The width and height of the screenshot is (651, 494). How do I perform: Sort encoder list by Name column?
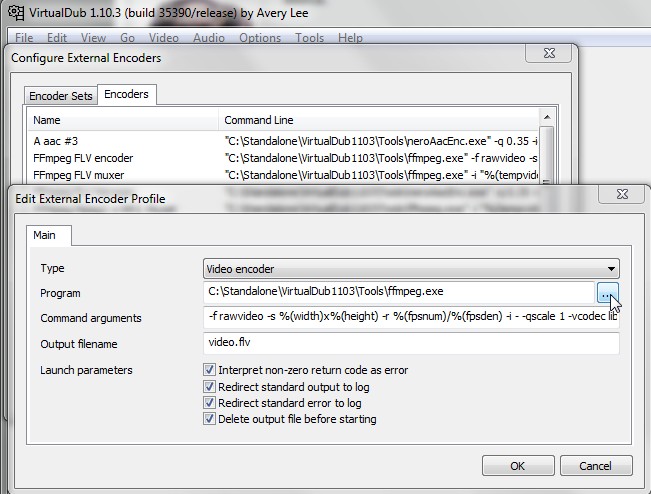[123, 120]
